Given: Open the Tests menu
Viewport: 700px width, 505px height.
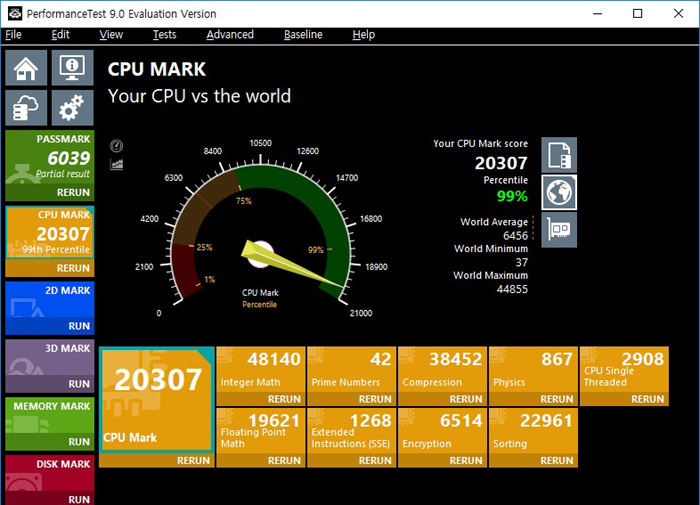Looking at the screenshot, I should [x=164, y=35].
